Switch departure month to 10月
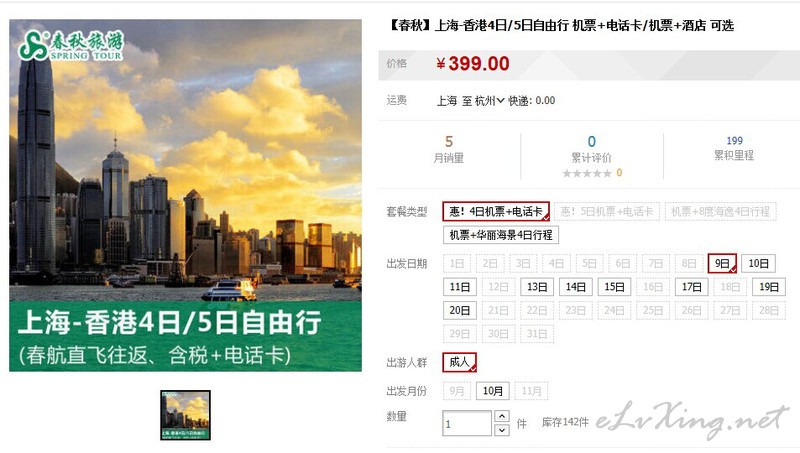800x453 pixels. pos(492,391)
